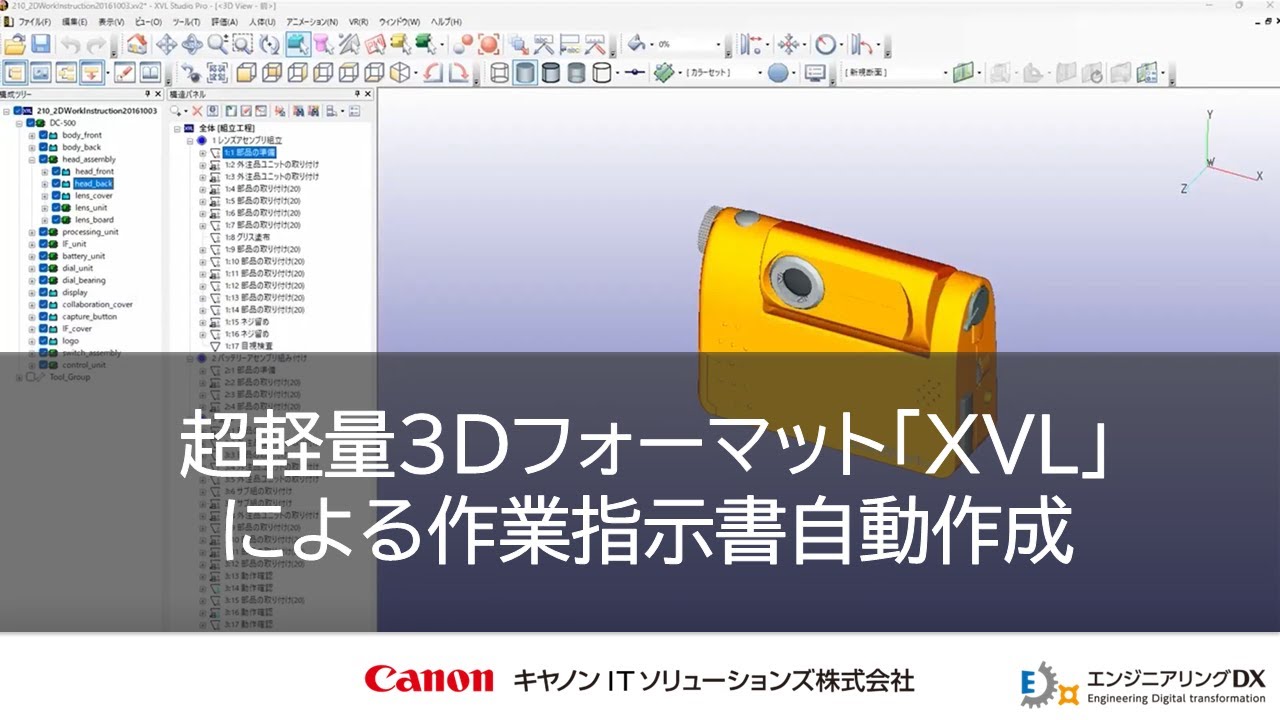Viewport: 1280px width, 720px height.
Task: Open file with the folder icon
Action: tap(15, 44)
